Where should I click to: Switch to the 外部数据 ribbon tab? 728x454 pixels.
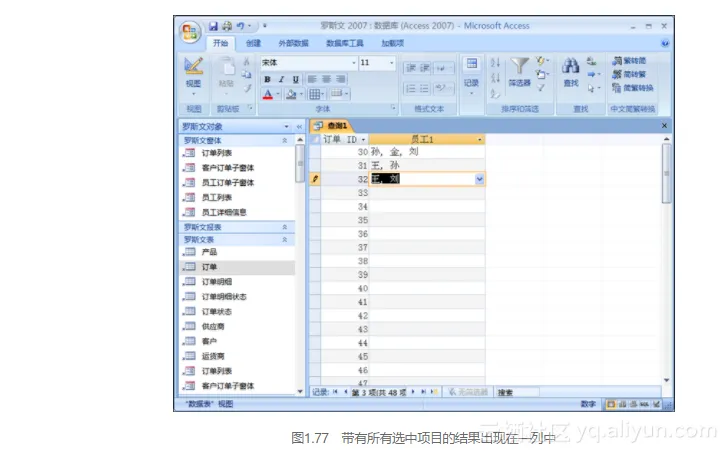pos(293,43)
